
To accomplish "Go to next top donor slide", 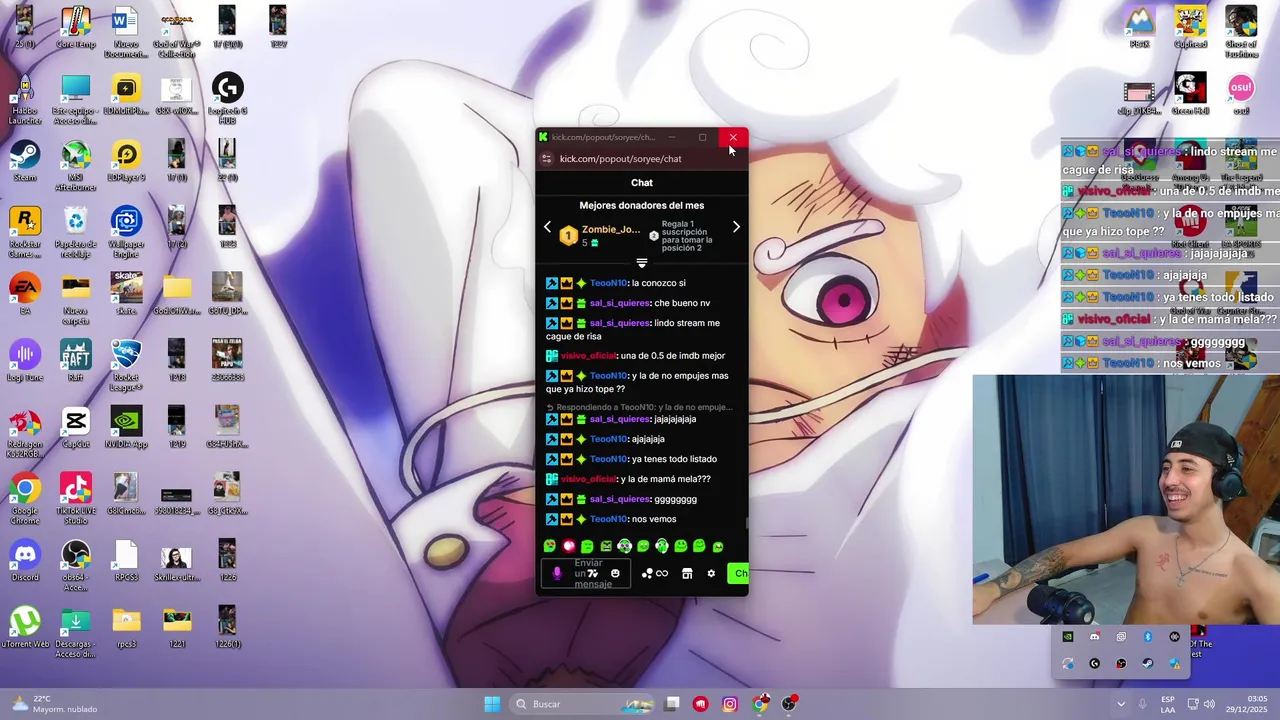I will [736, 227].
